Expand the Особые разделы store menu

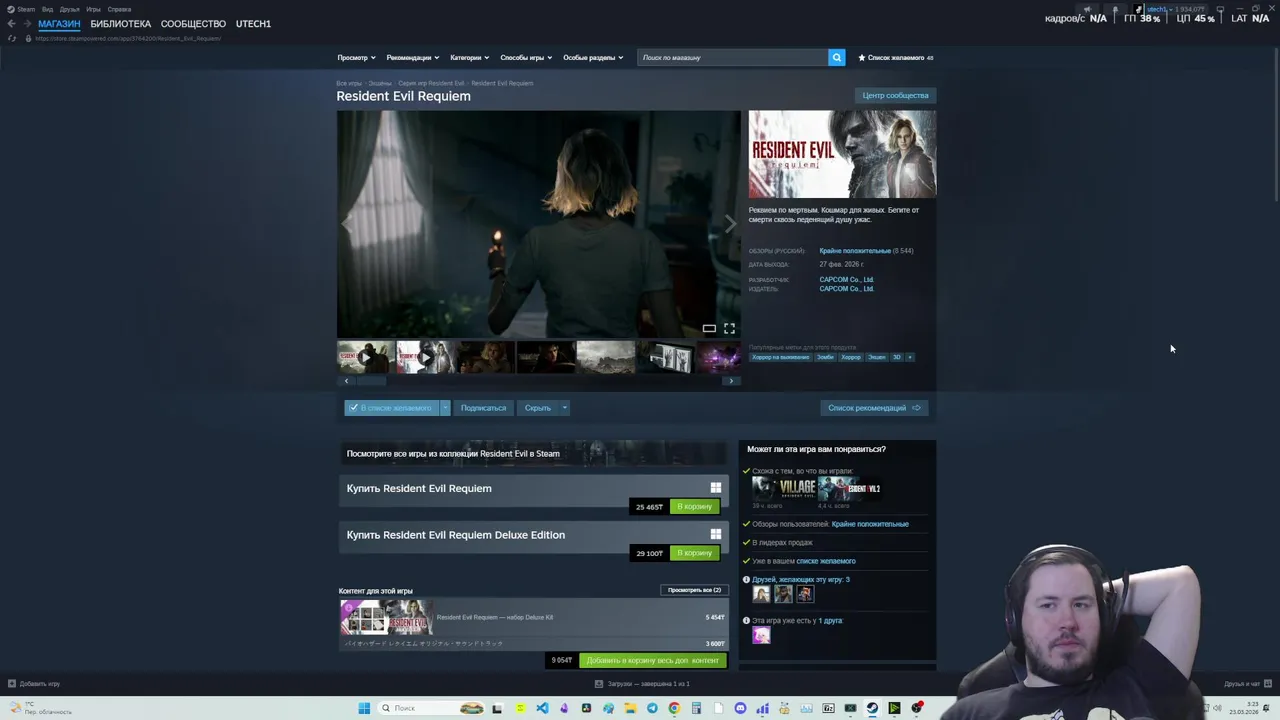pos(592,58)
